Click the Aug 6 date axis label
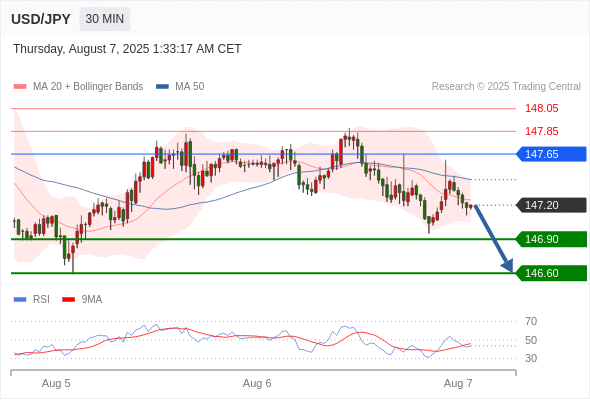 [257, 383]
